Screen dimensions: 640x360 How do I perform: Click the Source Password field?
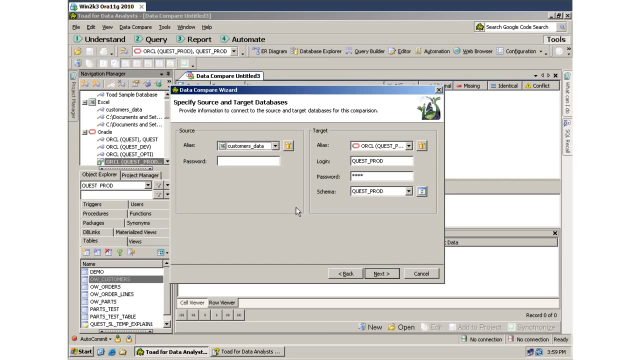[248, 161]
